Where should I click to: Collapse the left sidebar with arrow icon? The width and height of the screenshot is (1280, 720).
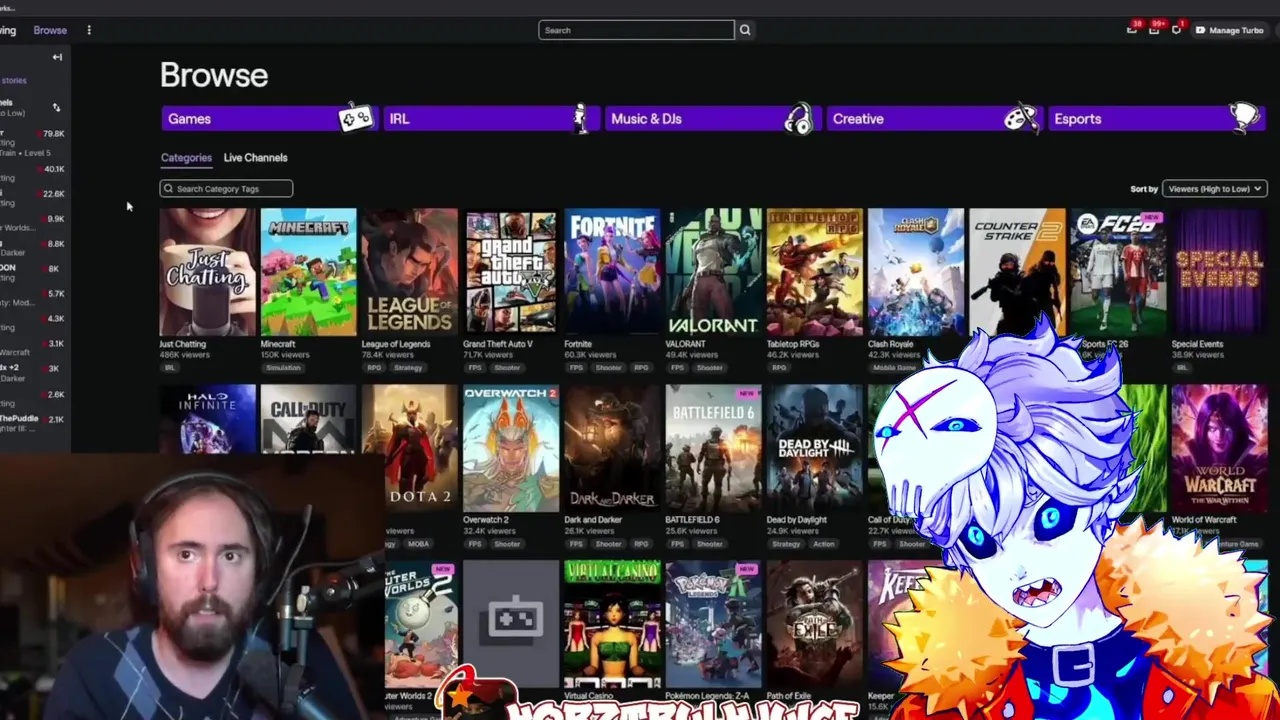pos(57,57)
